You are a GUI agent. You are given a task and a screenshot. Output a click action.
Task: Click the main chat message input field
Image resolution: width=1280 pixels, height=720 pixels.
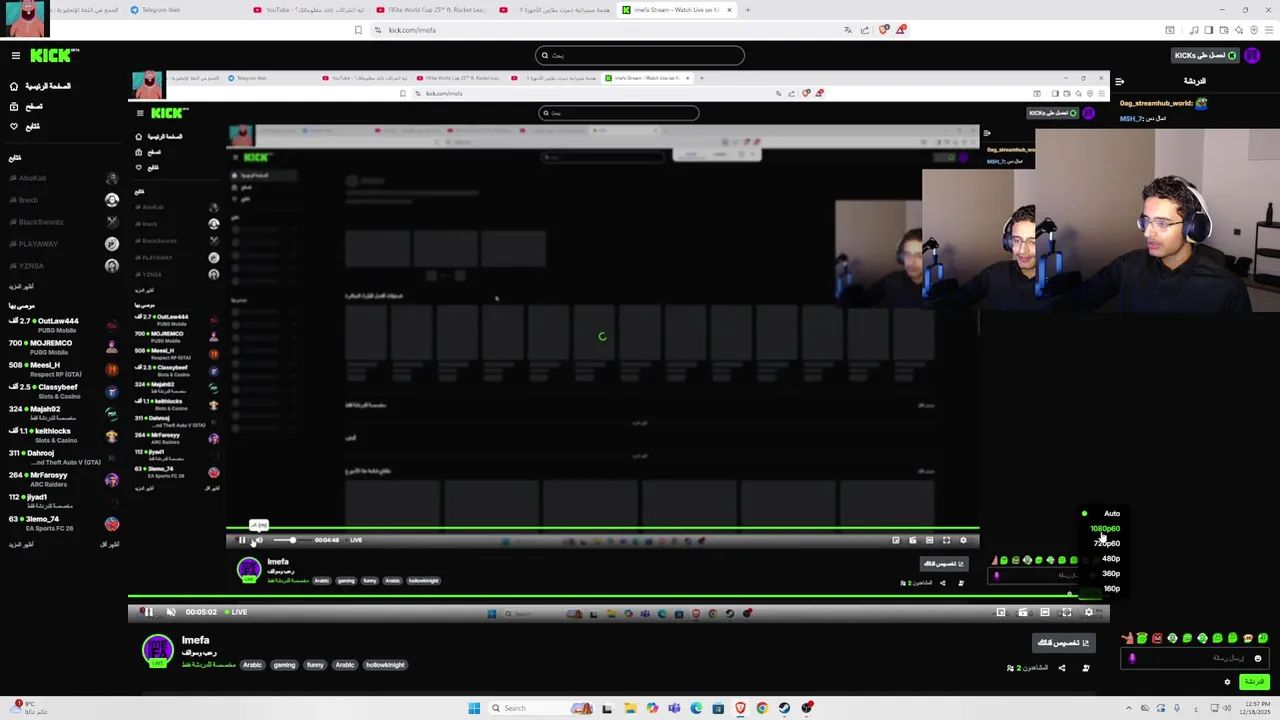point(1195,658)
